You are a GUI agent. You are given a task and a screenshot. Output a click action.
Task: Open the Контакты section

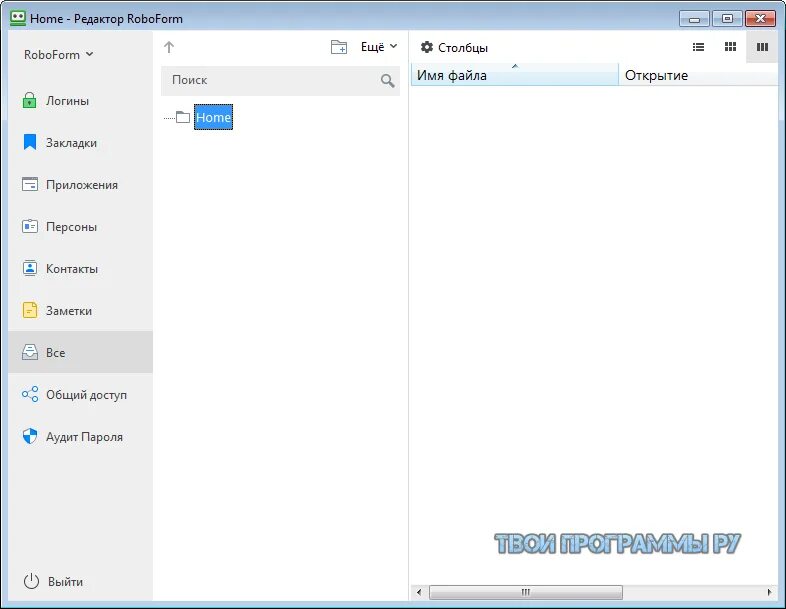80,269
